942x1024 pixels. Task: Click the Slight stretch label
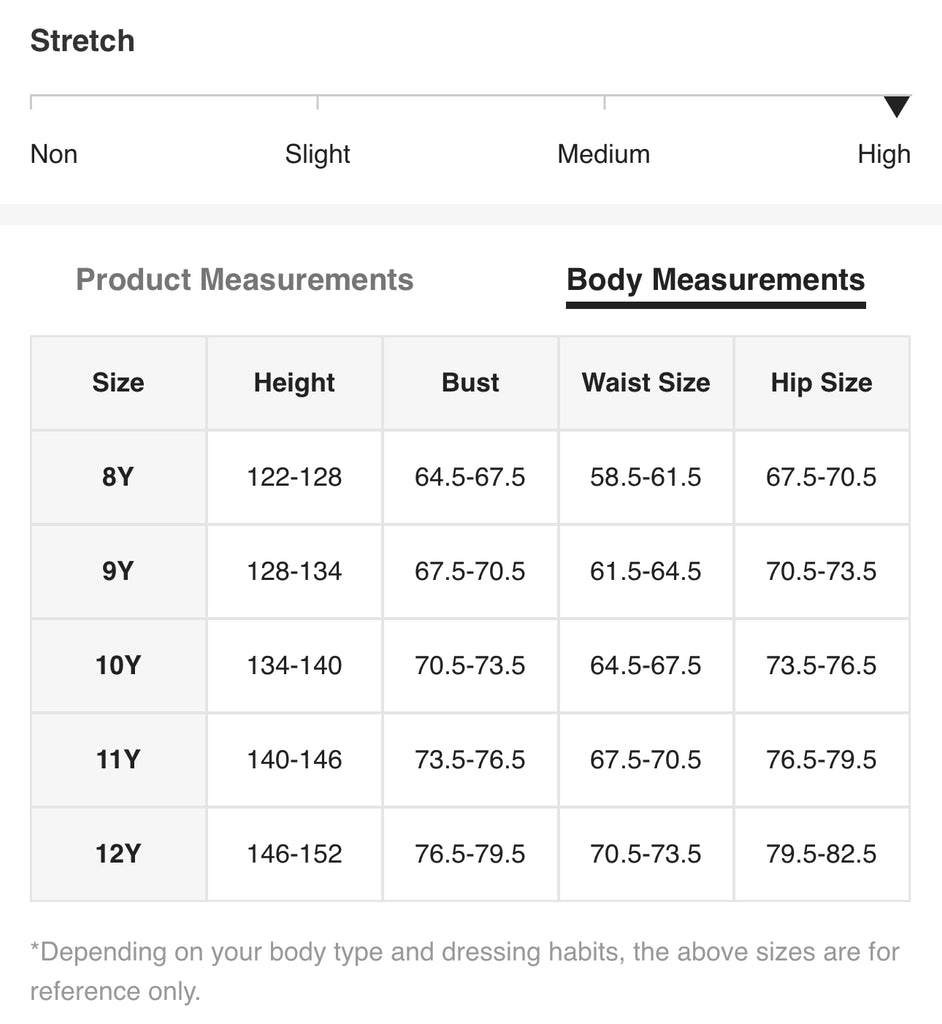[x=317, y=154]
